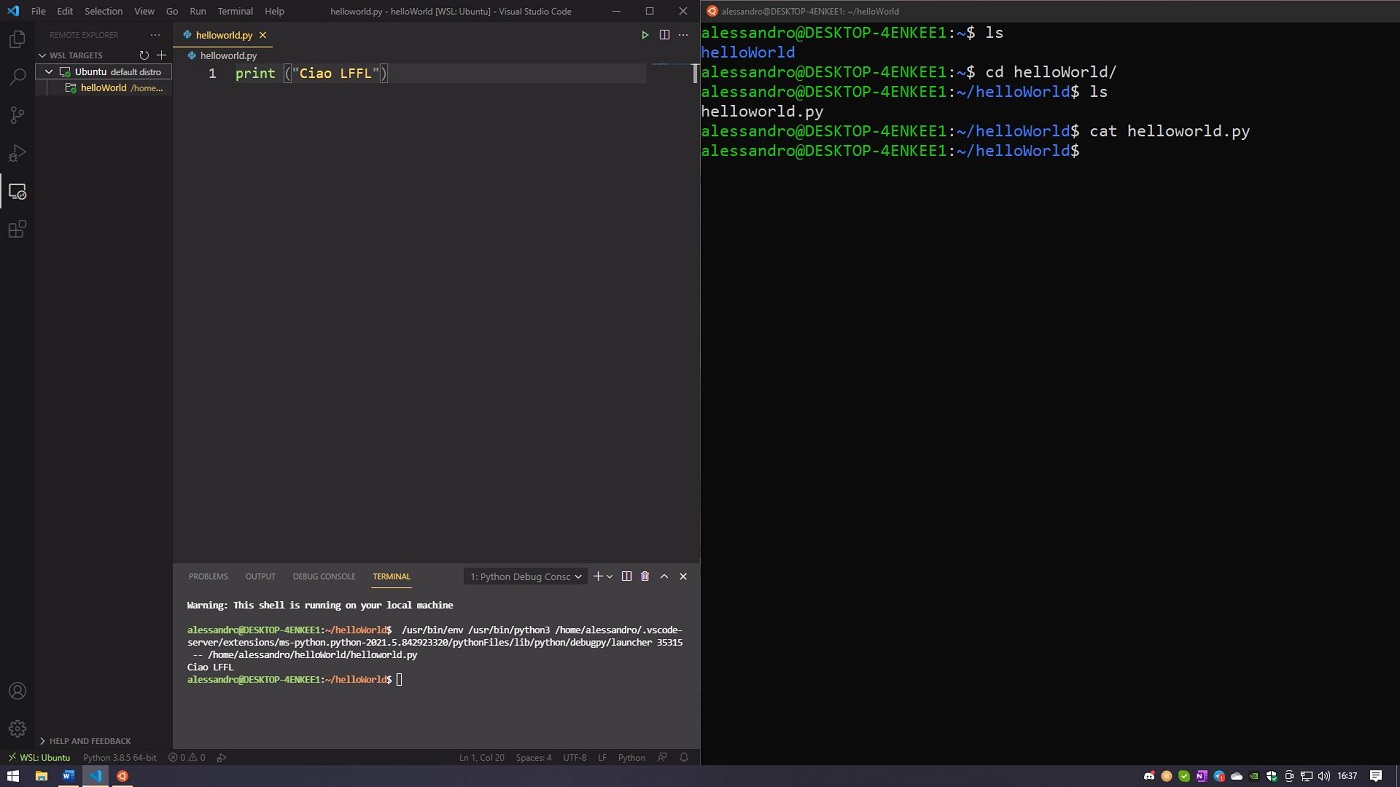1400x787 pixels.
Task: Collapse the Ubuntu default distro node
Action: click(49, 72)
